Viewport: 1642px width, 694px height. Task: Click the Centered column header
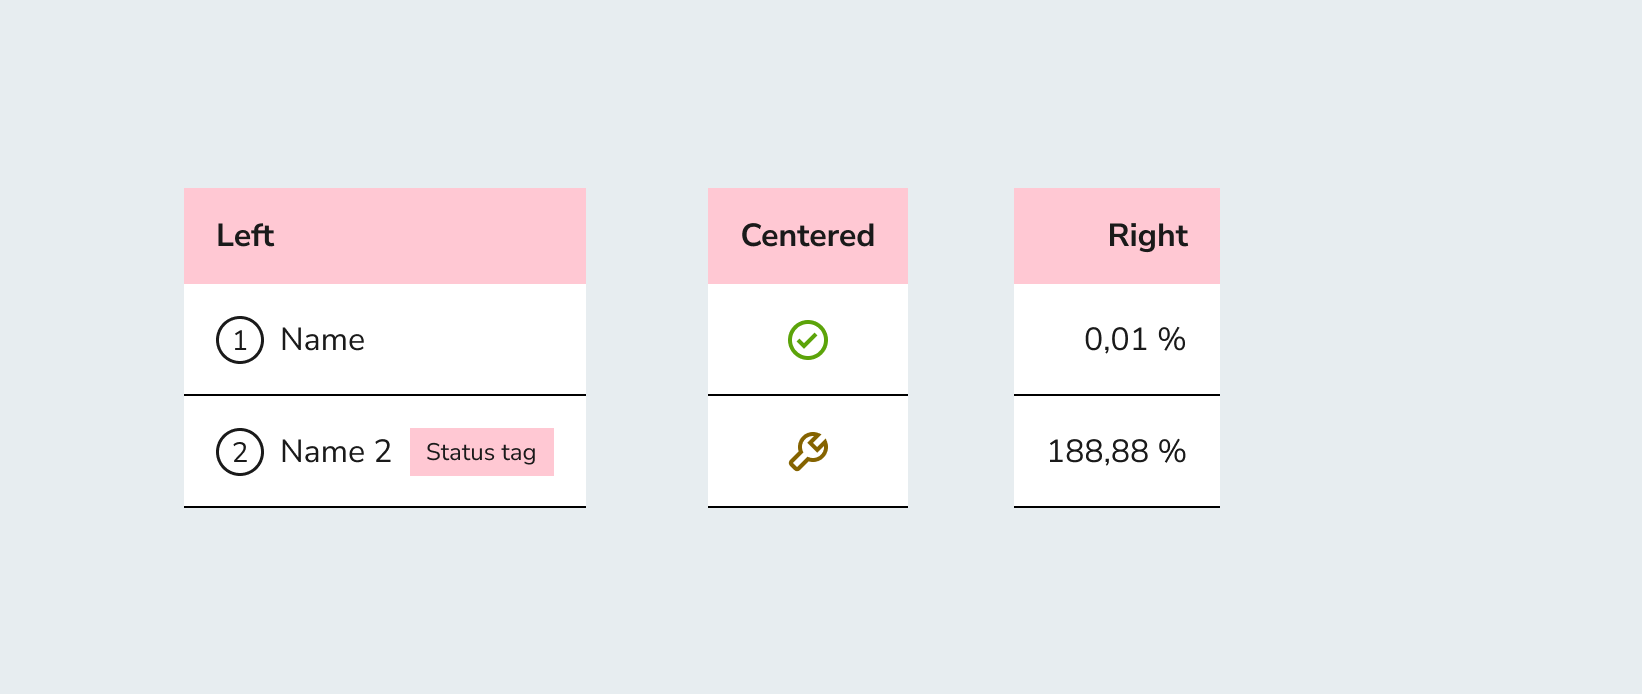coord(808,236)
